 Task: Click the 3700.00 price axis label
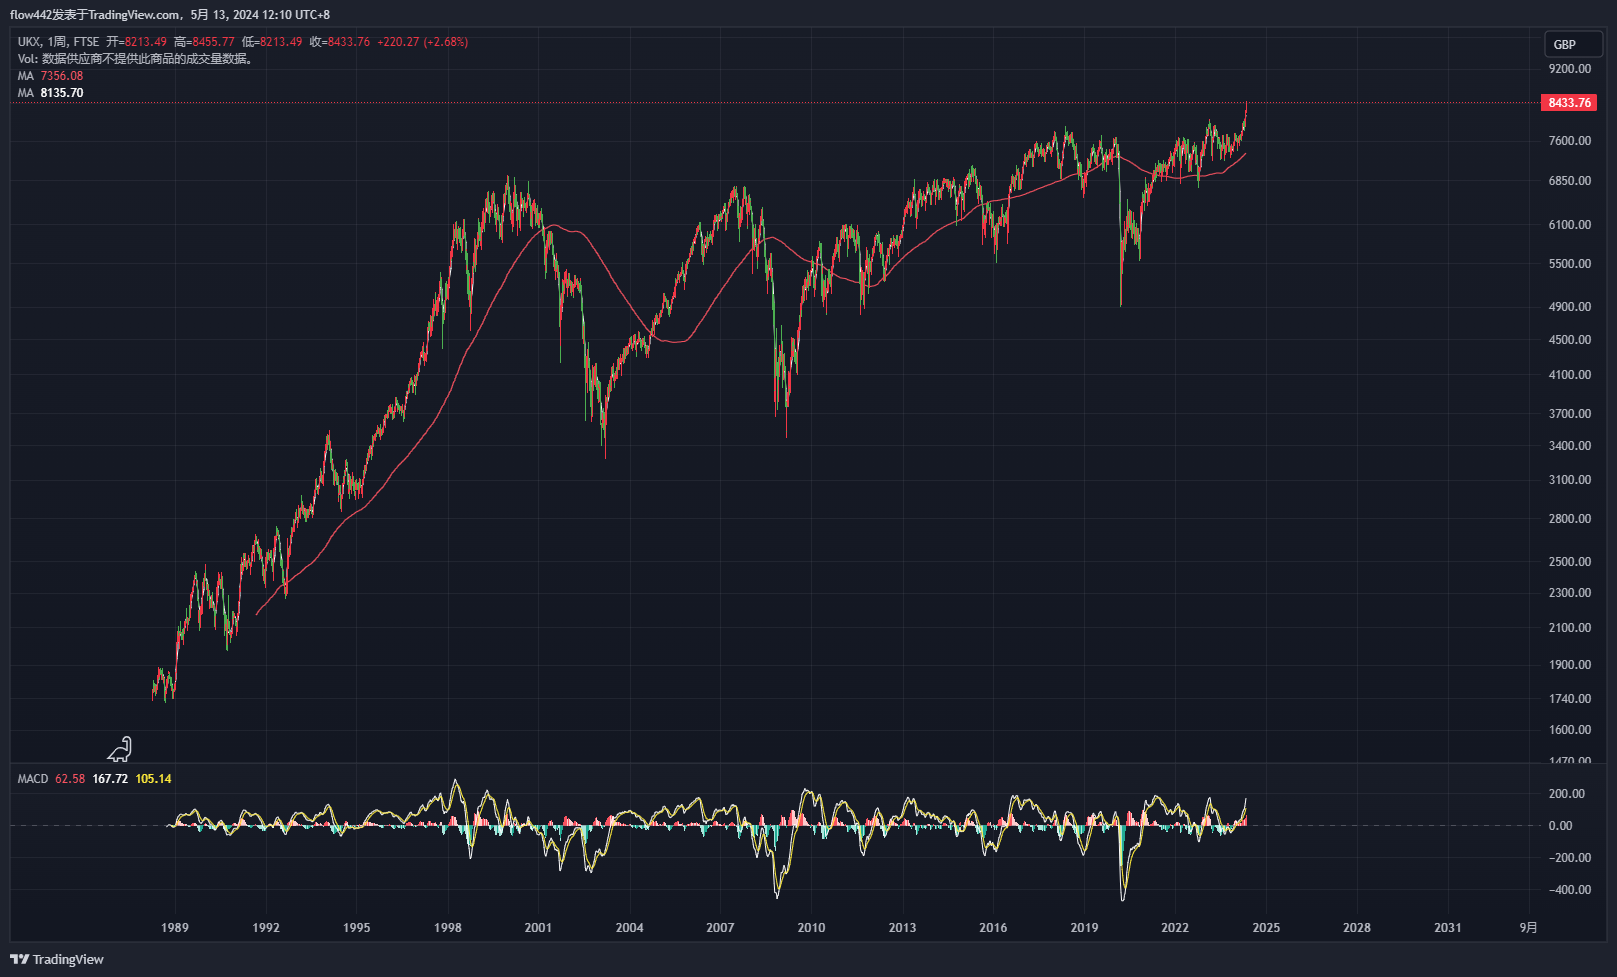tap(1569, 414)
